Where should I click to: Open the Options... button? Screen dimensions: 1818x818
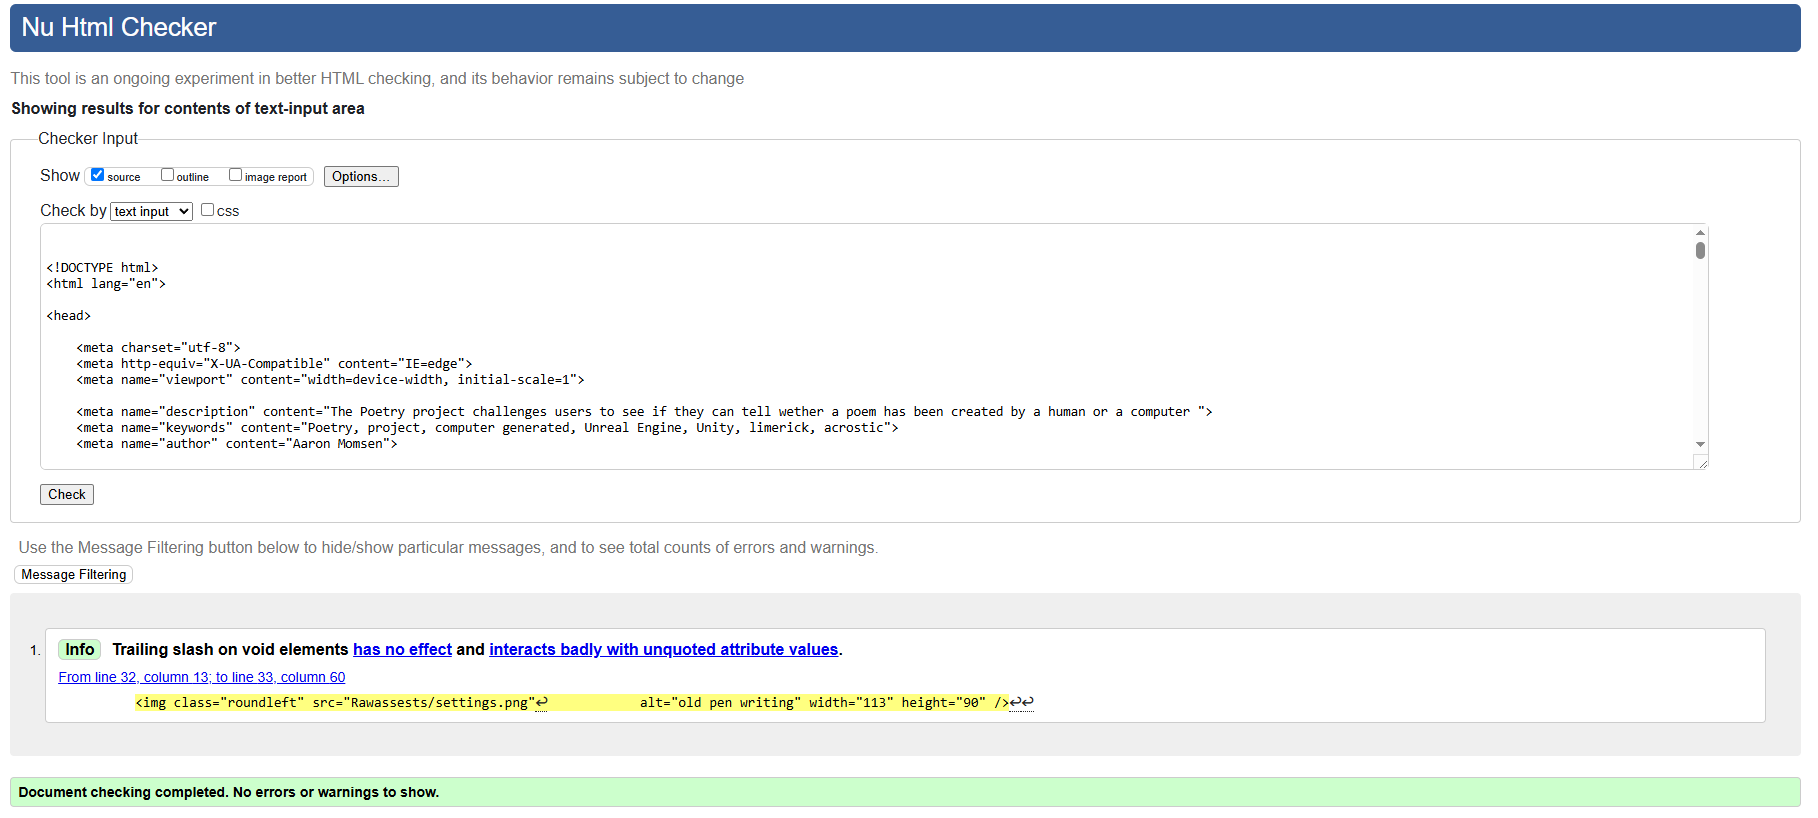361,177
